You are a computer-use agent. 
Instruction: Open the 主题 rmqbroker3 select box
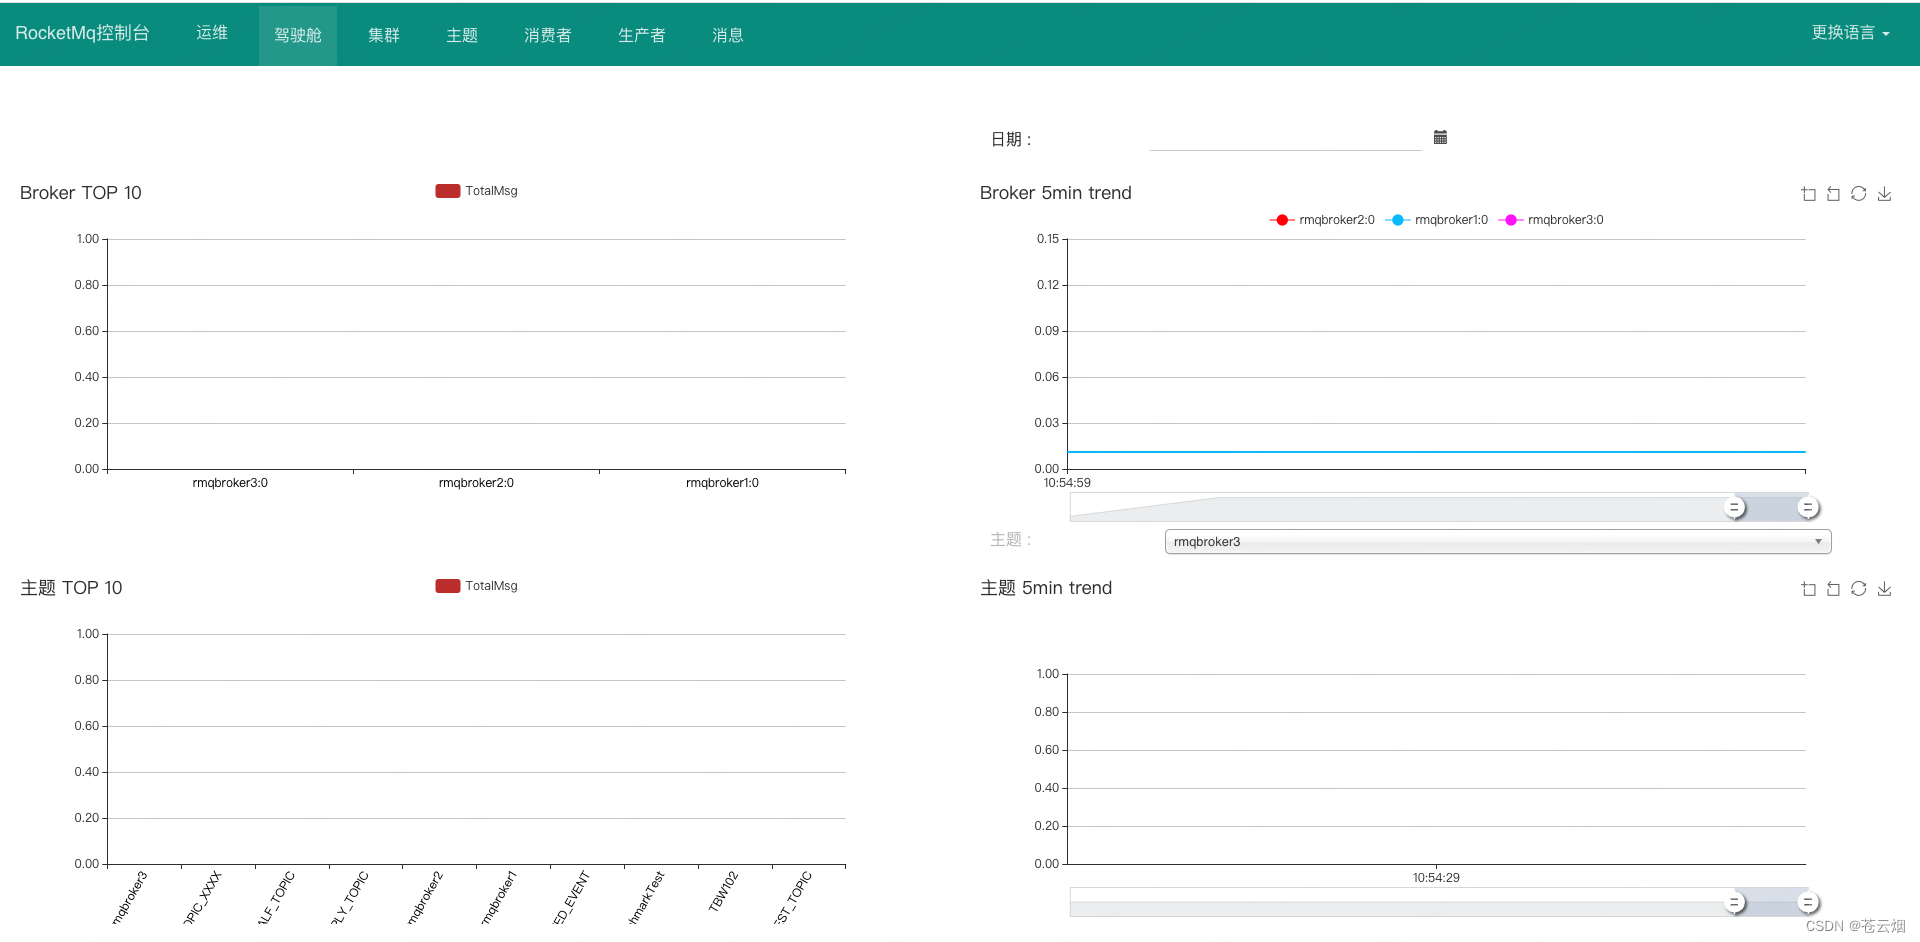tap(1498, 542)
